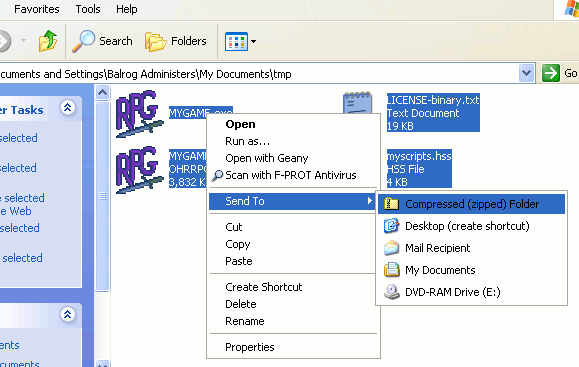Open the Views dropdown arrow
Viewport: 579px width, 367px height.
coord(253,41)
